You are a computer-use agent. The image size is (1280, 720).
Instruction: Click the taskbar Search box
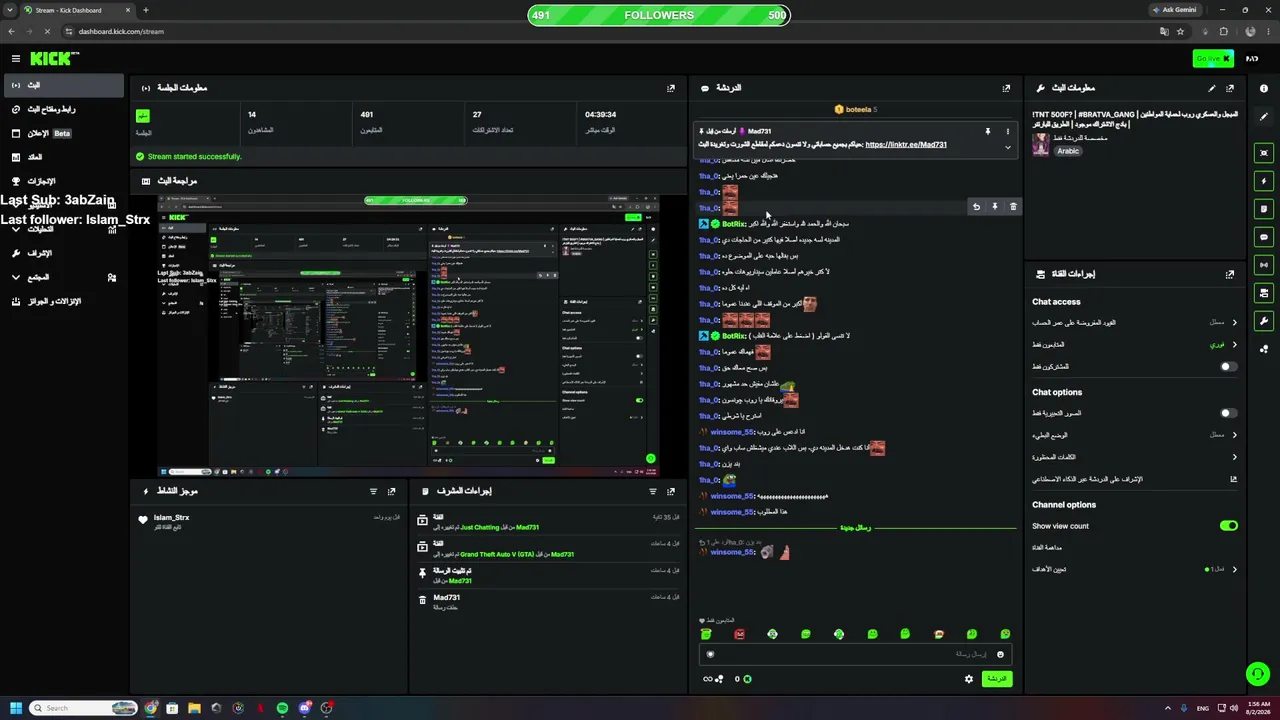pyautogui.click(x=83, y=708)
